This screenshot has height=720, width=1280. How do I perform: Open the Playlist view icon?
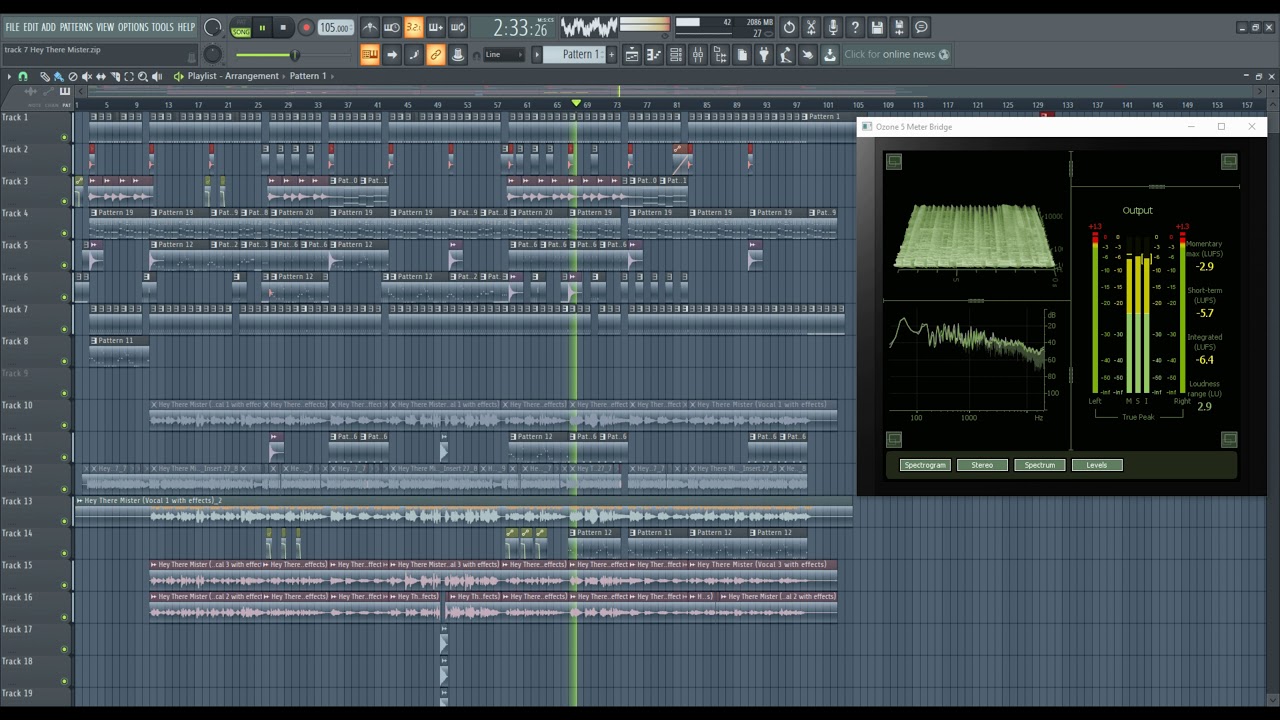(632, 55)
